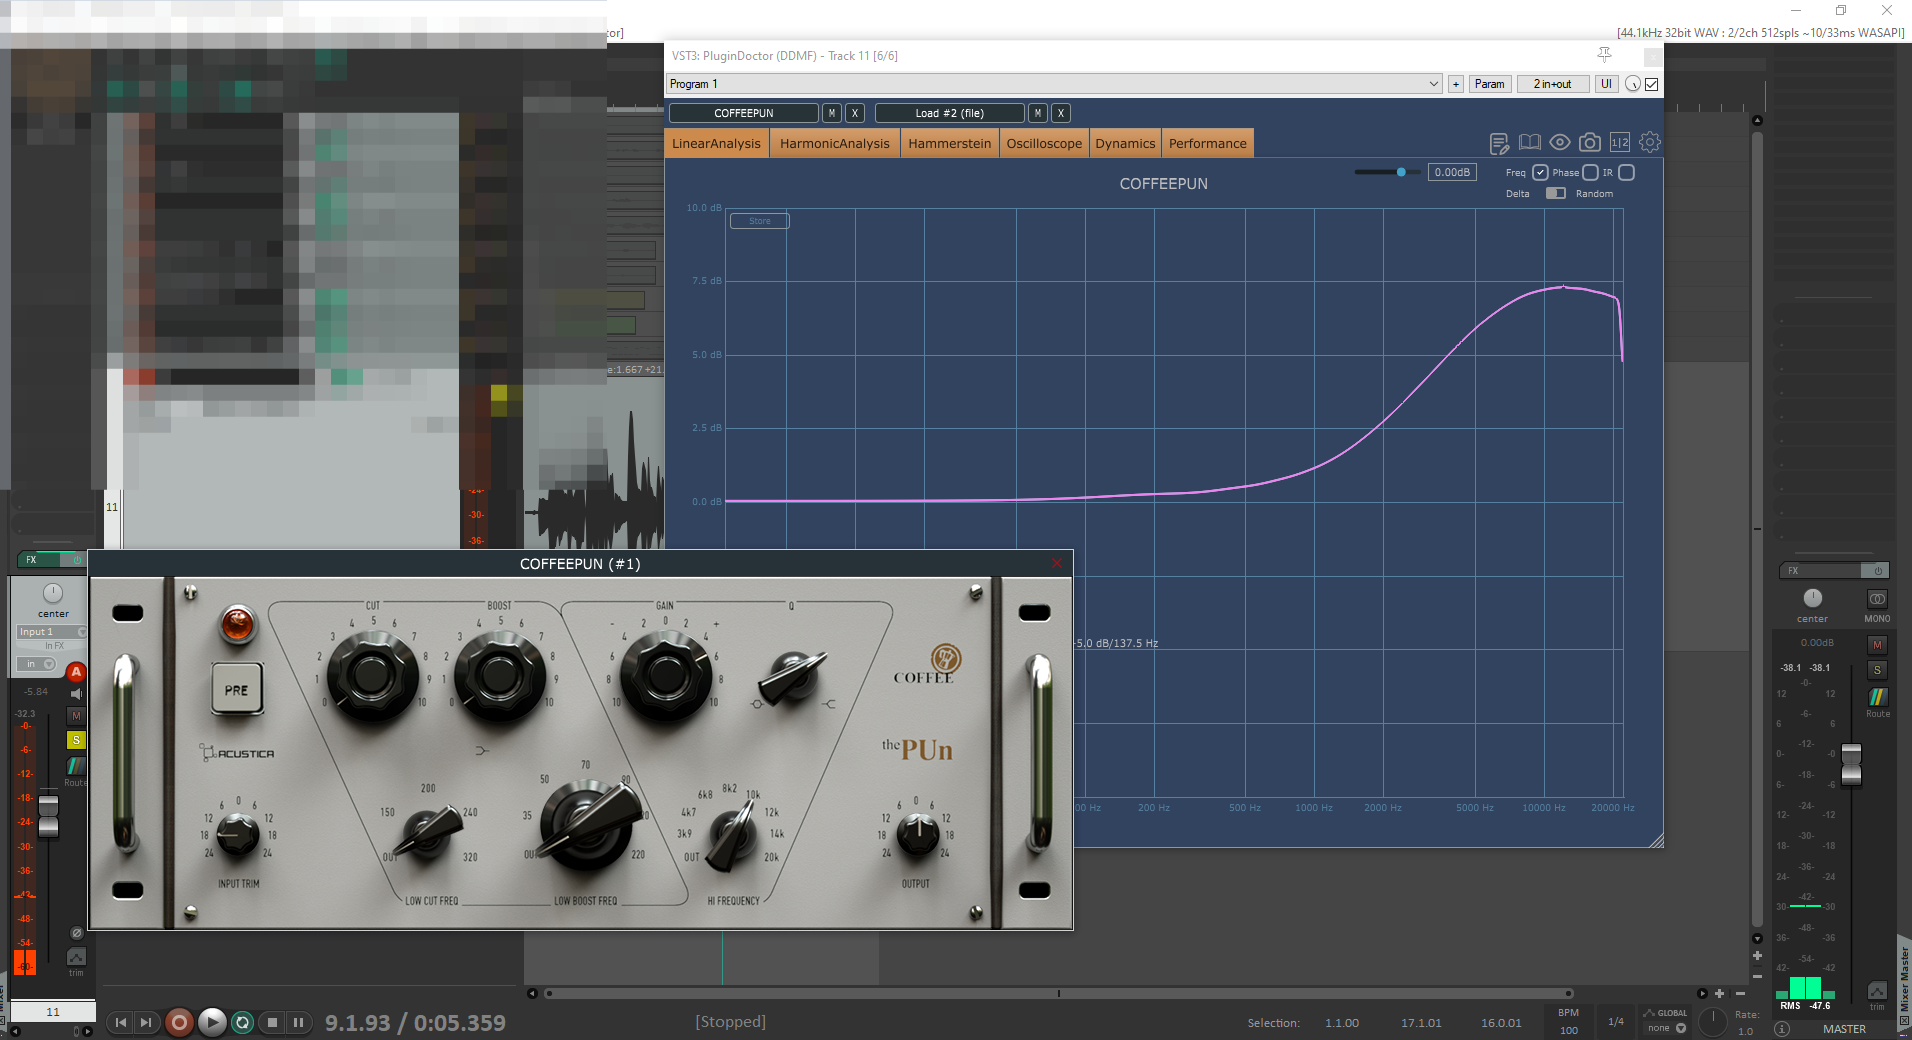The width and height of the screenshot is (1912, 1040).
Task: Click the 2 in+out routing button
Action: click(x=1552, y=84)
